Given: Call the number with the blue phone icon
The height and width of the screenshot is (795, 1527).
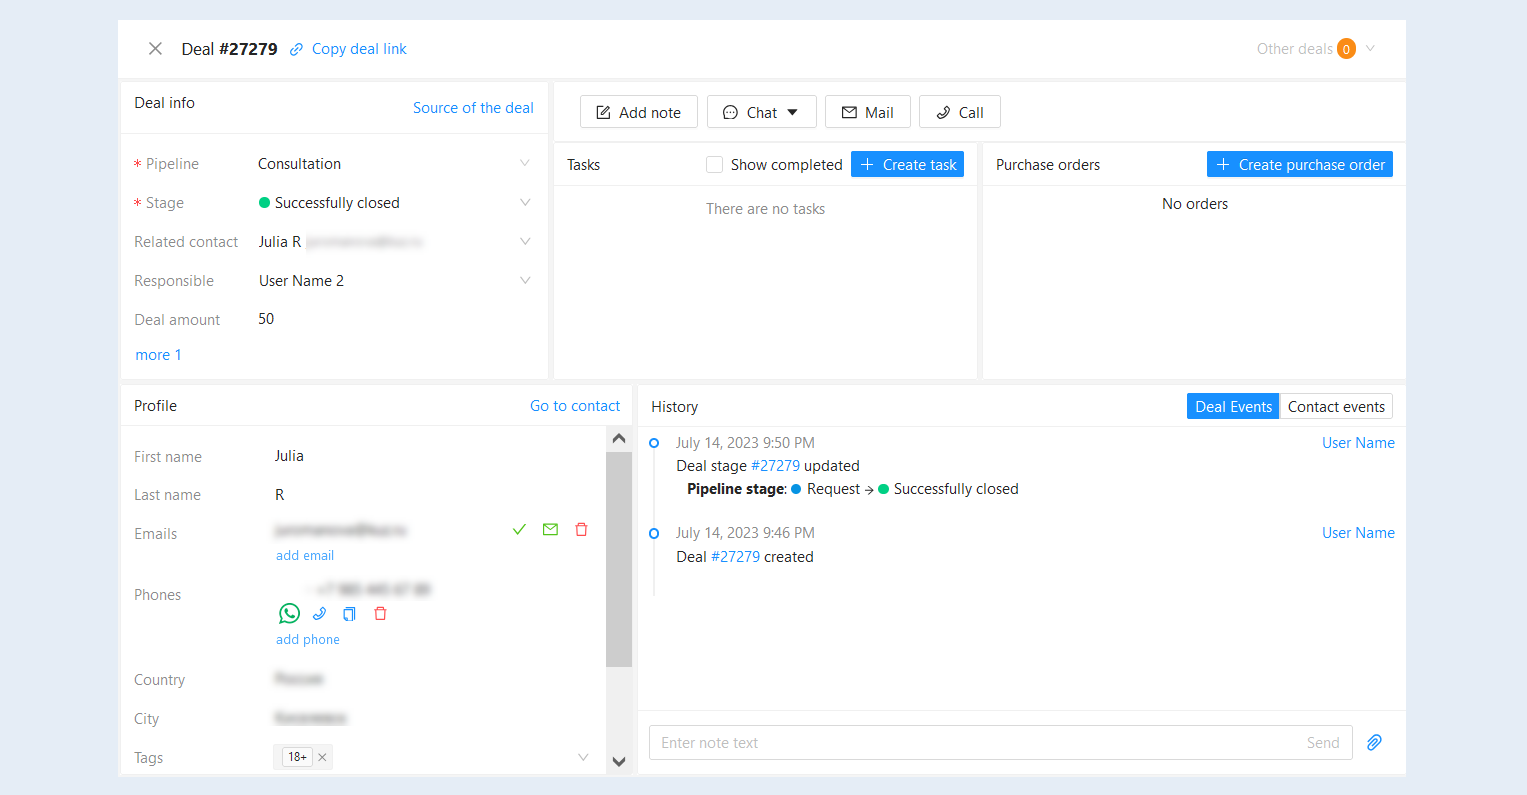Looking at the screenshot, I should [x=319, y=614].
